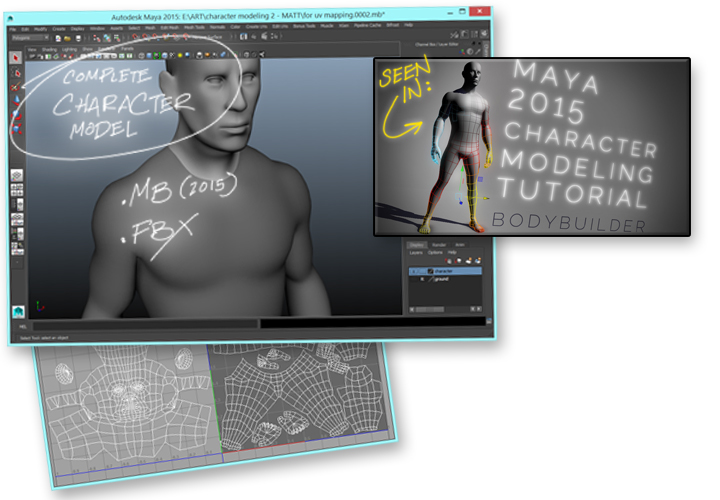Open the Layer Editor Layers menu
The height and width of the screenshot is (500, 720).
(x=416, y=253)
